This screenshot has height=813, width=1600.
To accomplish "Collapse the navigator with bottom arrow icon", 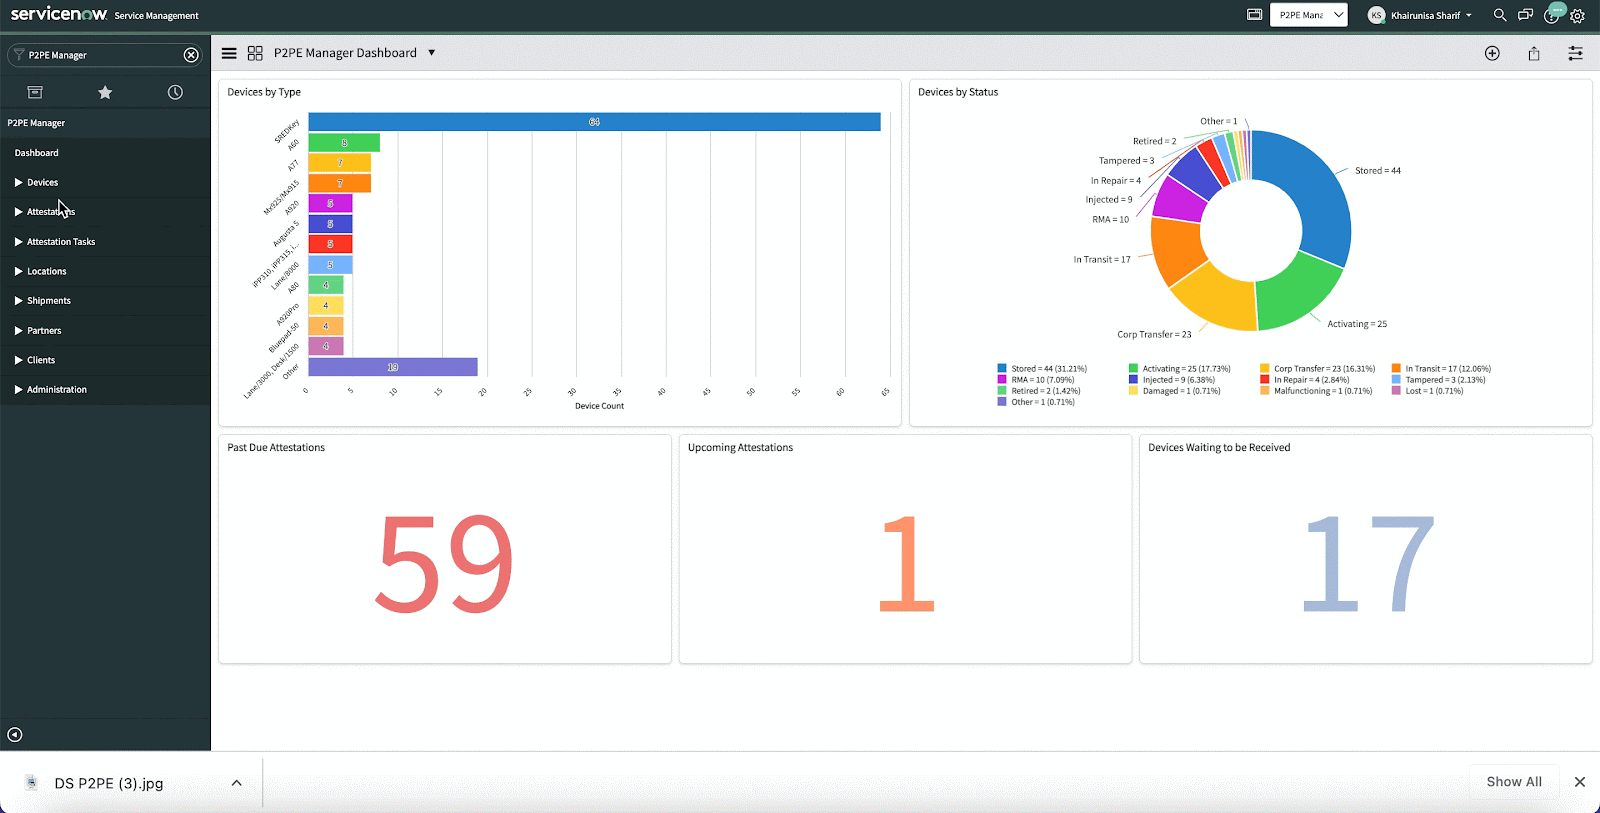I will tap(14, 735).
